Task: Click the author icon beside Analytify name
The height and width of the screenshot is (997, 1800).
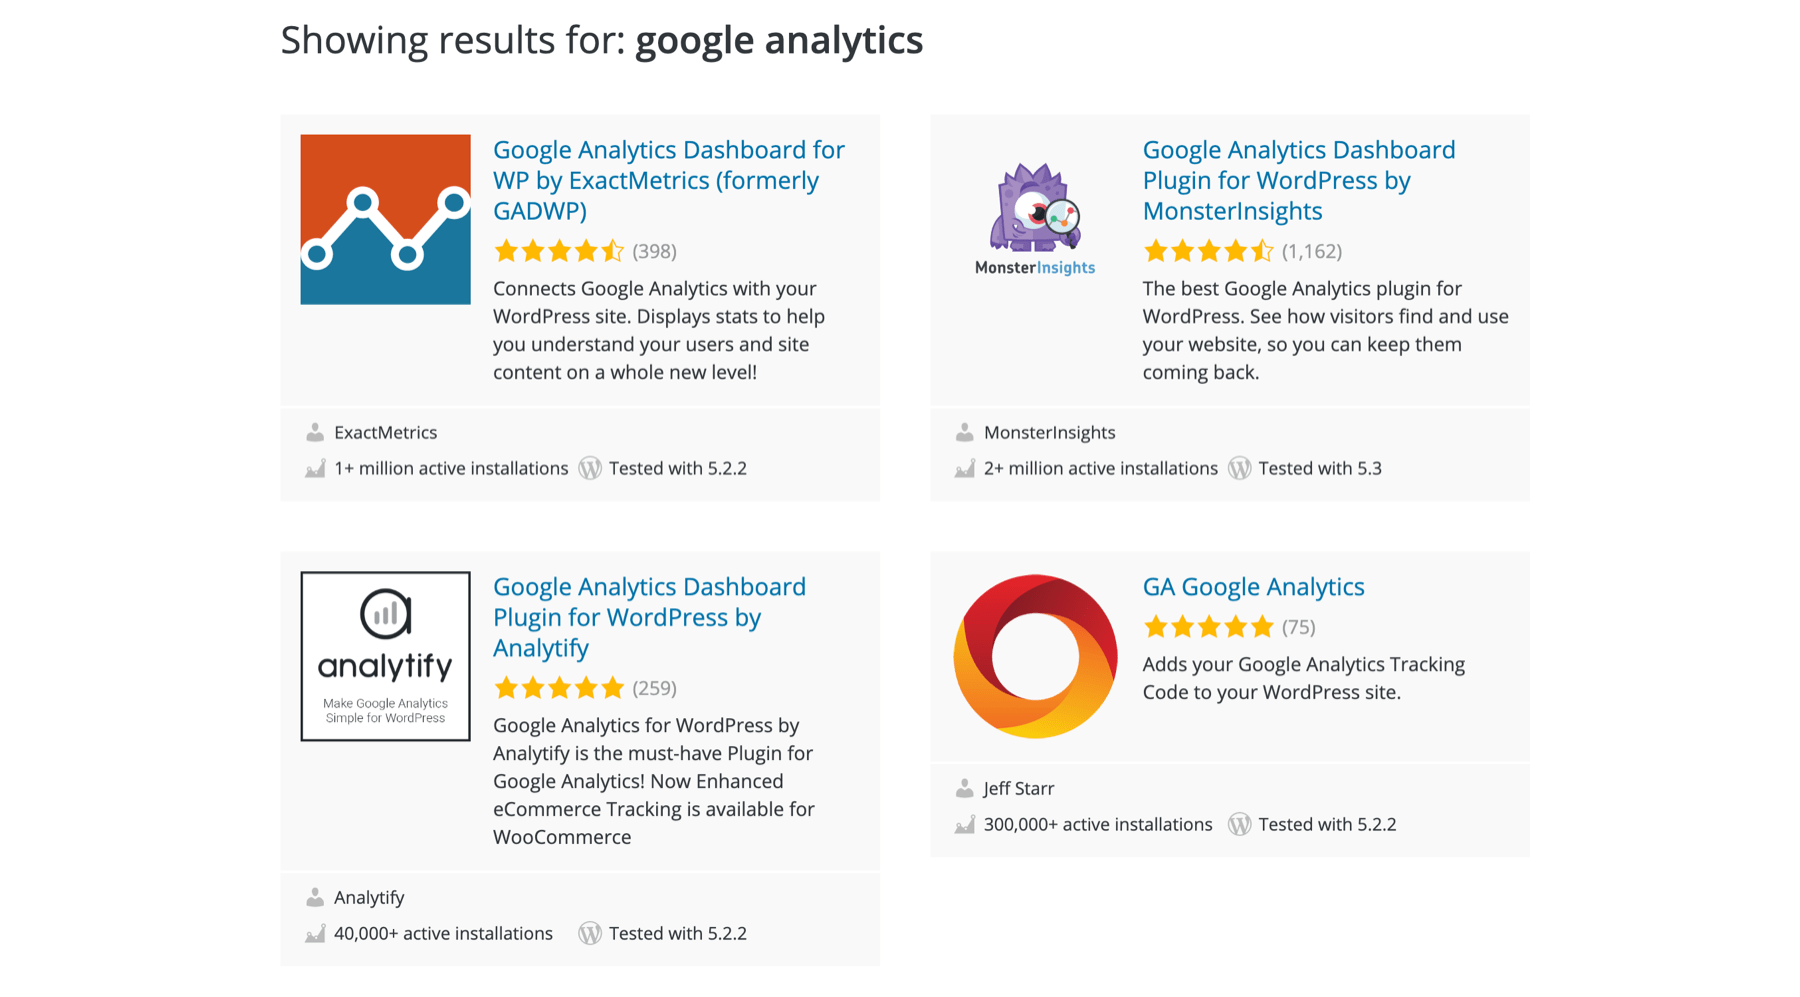Action: coord(315,896)
